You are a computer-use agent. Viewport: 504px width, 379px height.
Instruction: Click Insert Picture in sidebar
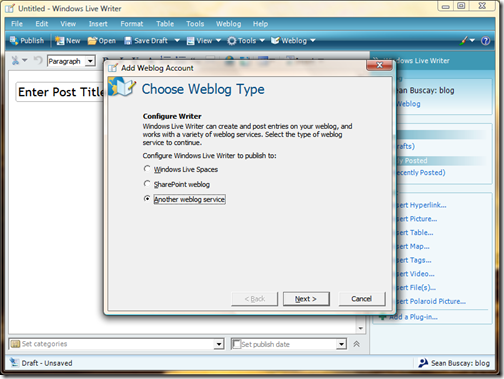(417, 219)
